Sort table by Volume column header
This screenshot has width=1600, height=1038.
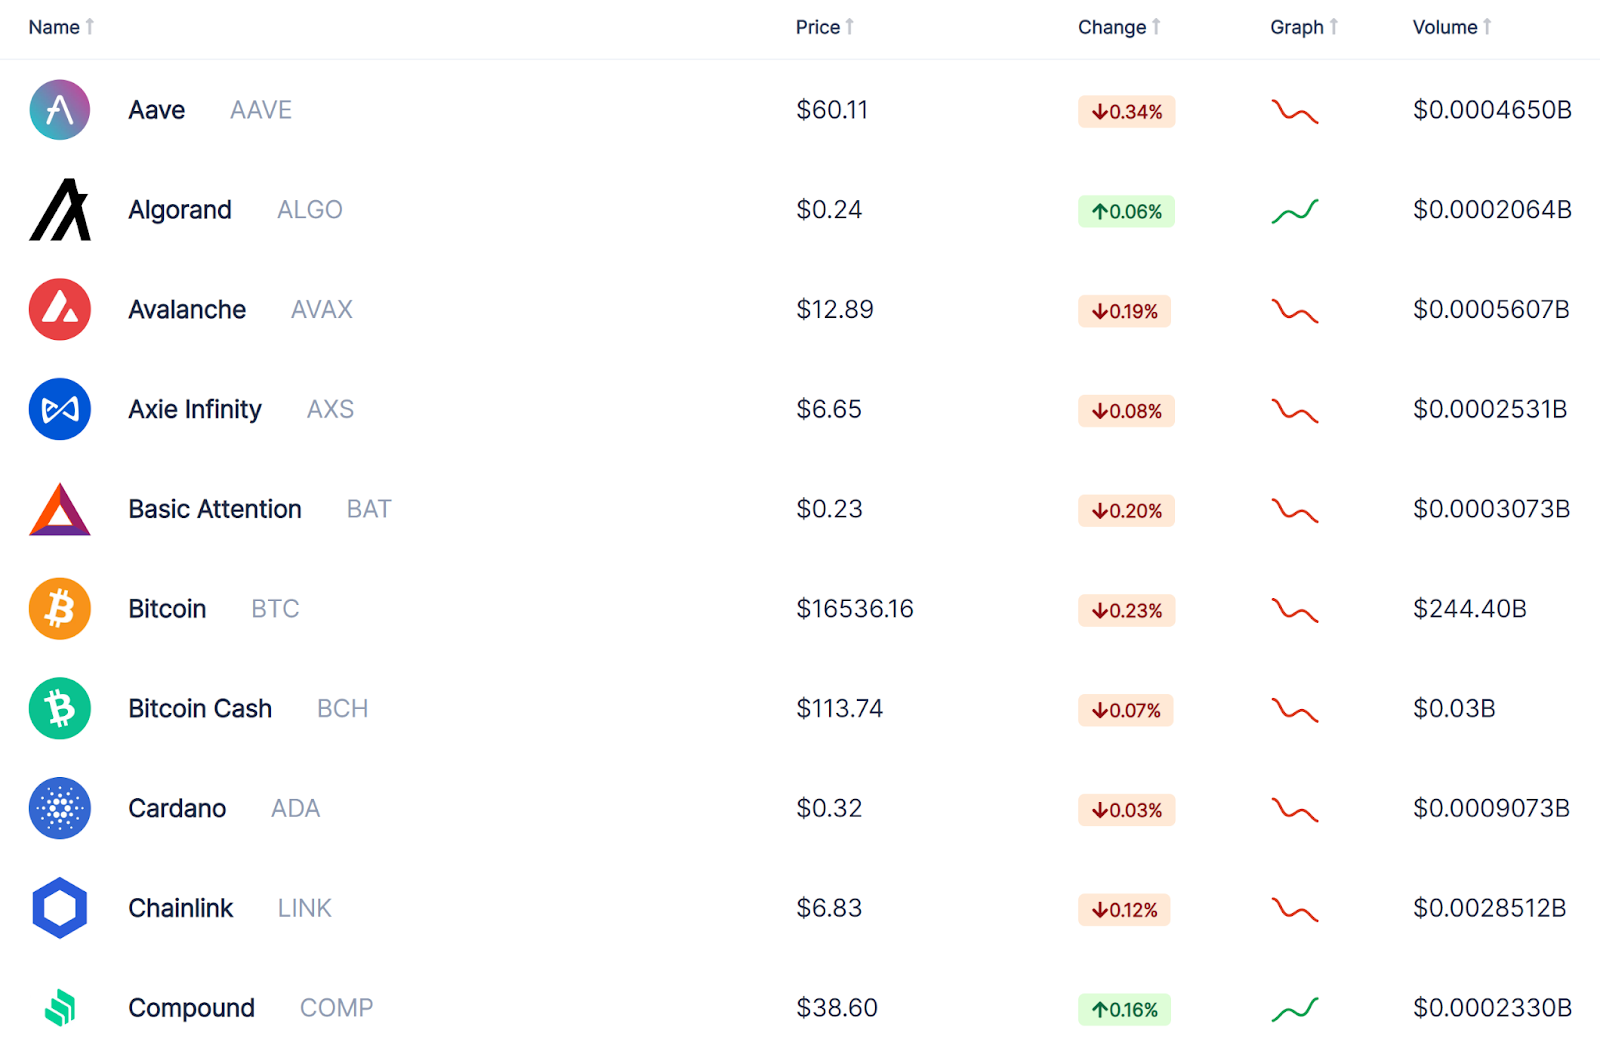(1452, 27)
